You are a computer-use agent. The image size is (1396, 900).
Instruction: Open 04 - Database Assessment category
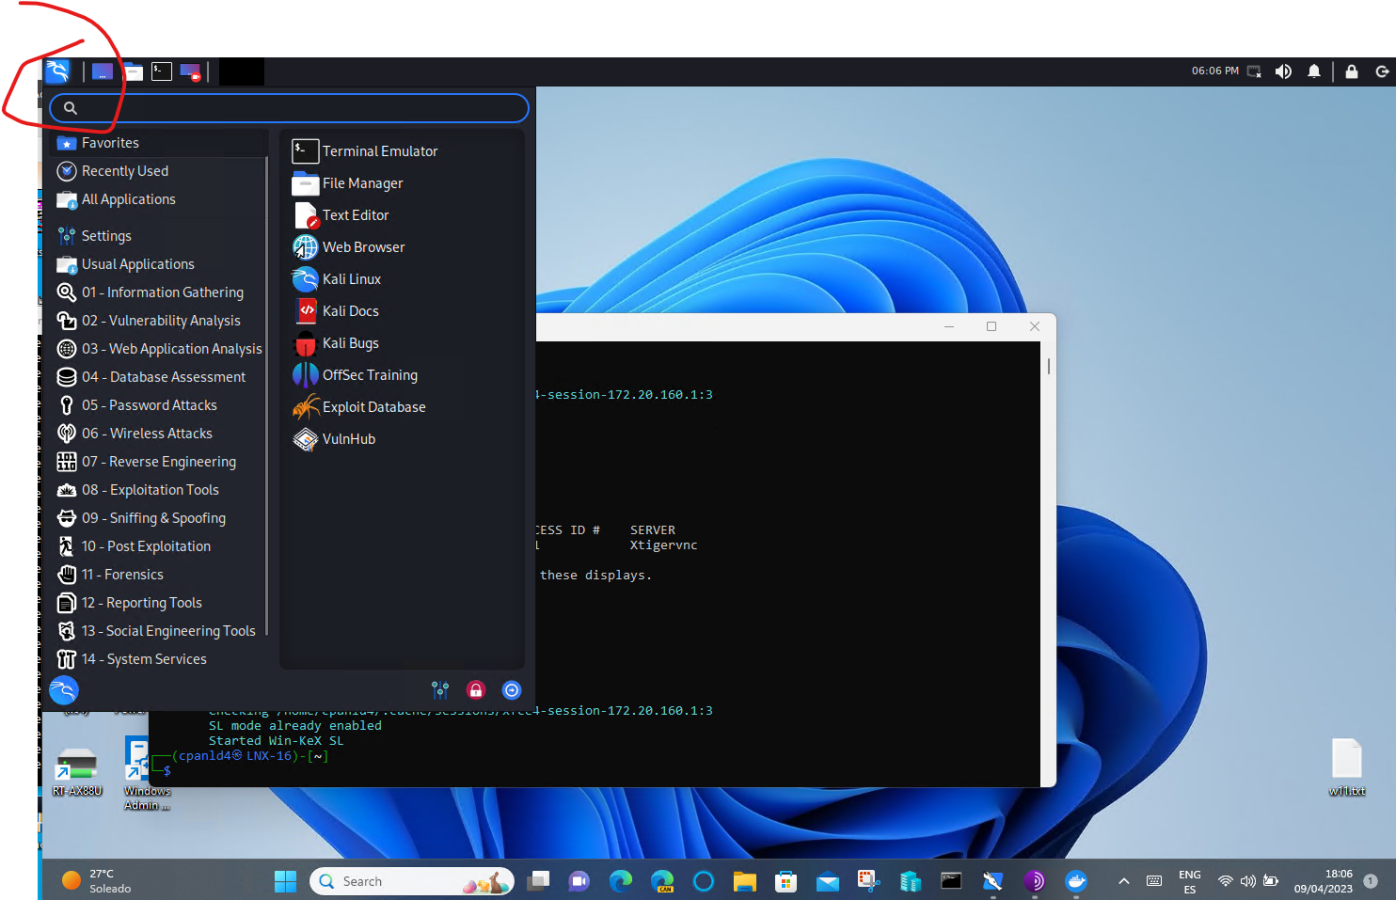[160, 377]
